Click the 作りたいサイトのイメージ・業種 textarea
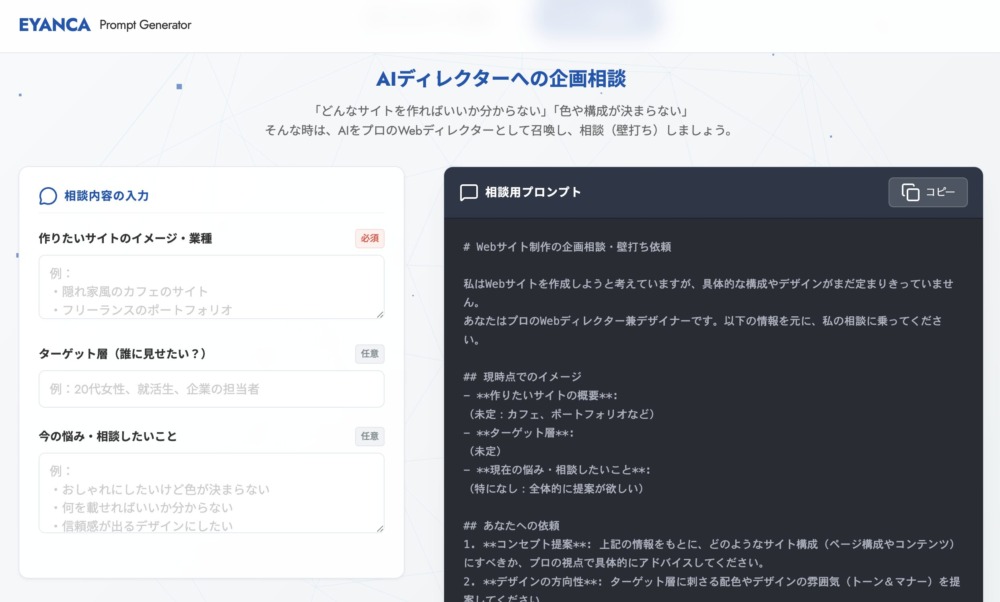This screenshot has height=602, width=1000. 211,285
